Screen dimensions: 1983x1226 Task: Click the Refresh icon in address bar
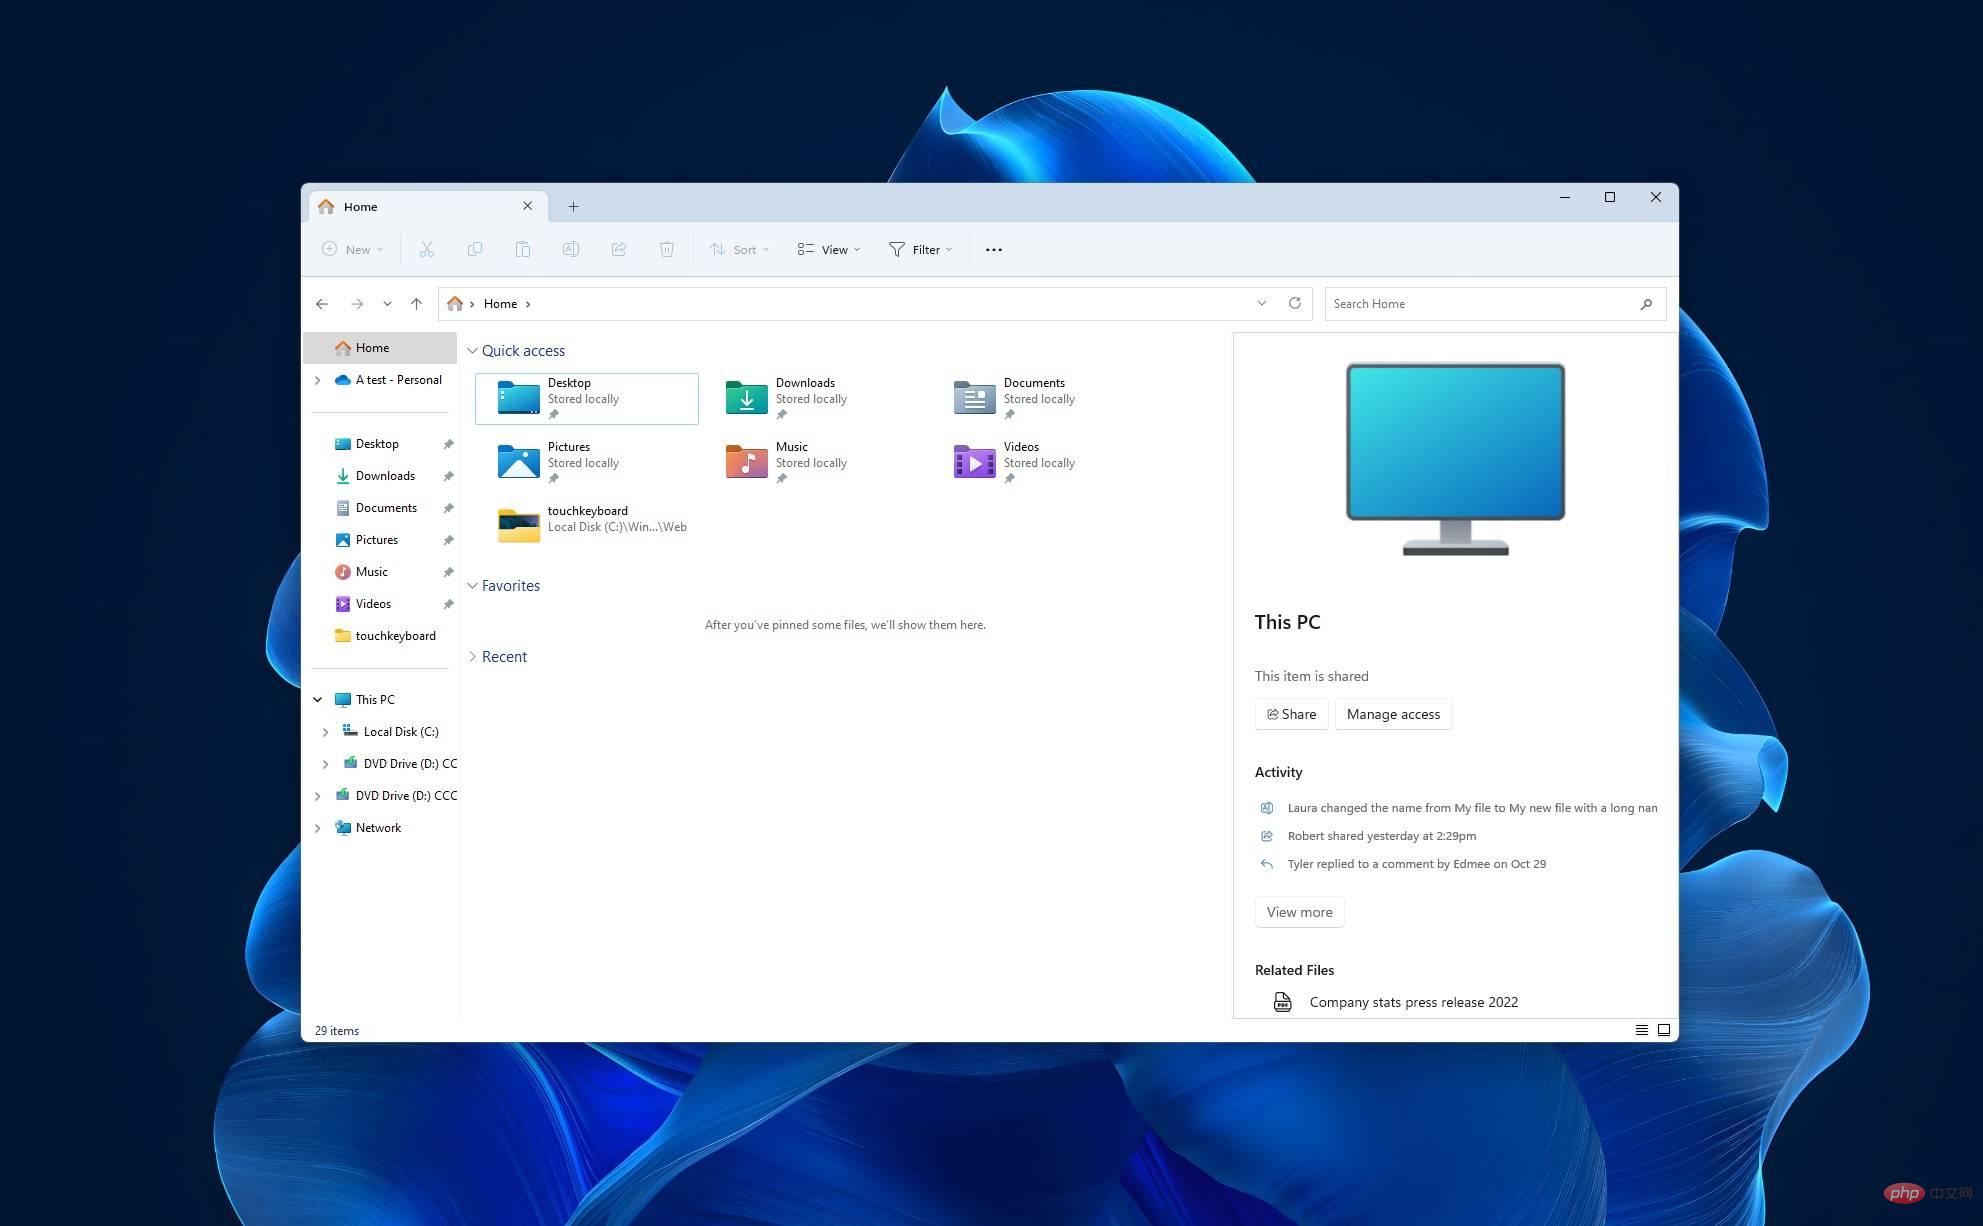tap(1295, 302)
